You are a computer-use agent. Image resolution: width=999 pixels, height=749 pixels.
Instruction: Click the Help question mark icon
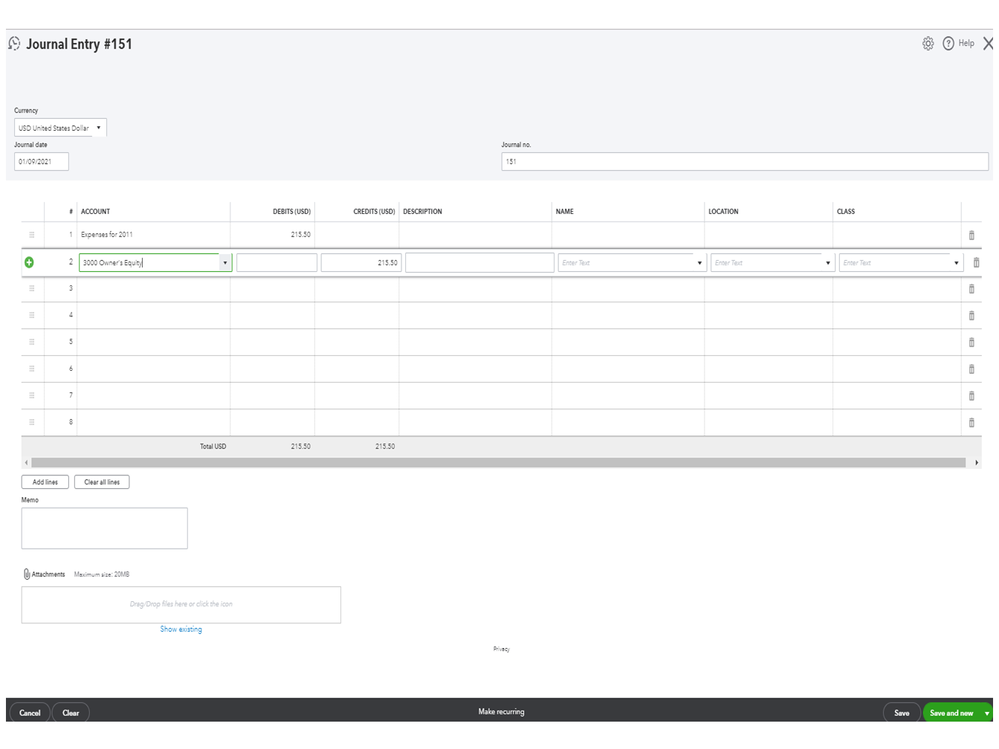coord(949,44)
